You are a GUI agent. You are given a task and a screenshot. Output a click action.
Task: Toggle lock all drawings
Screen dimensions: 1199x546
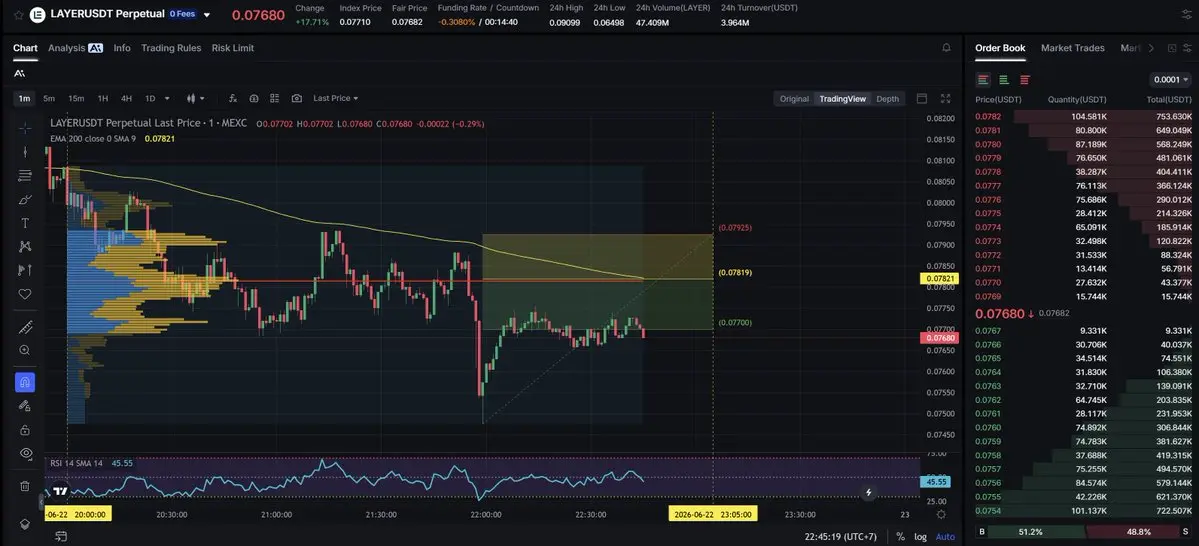[25, 430]
